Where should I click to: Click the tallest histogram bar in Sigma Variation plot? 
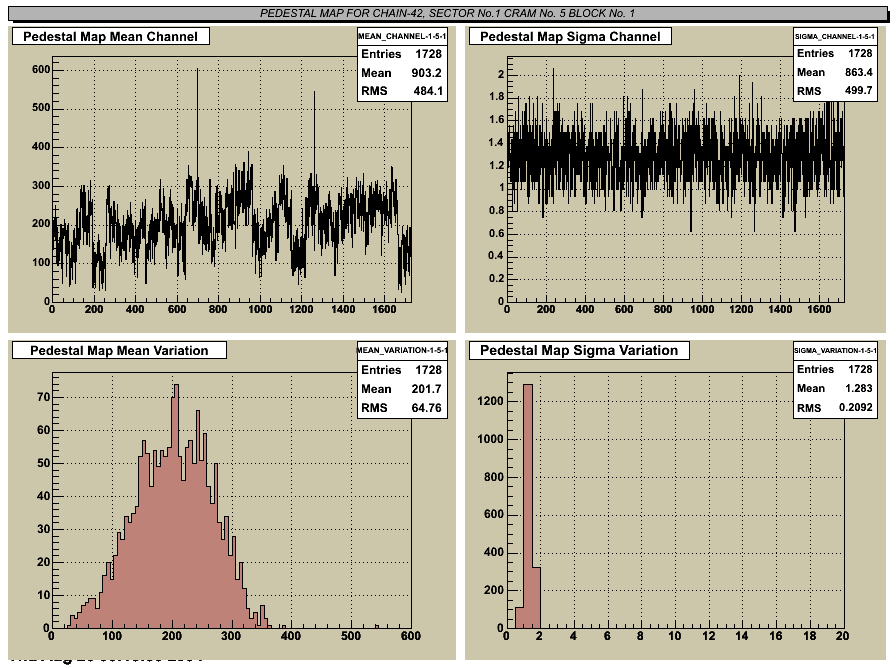coord(528,506)
